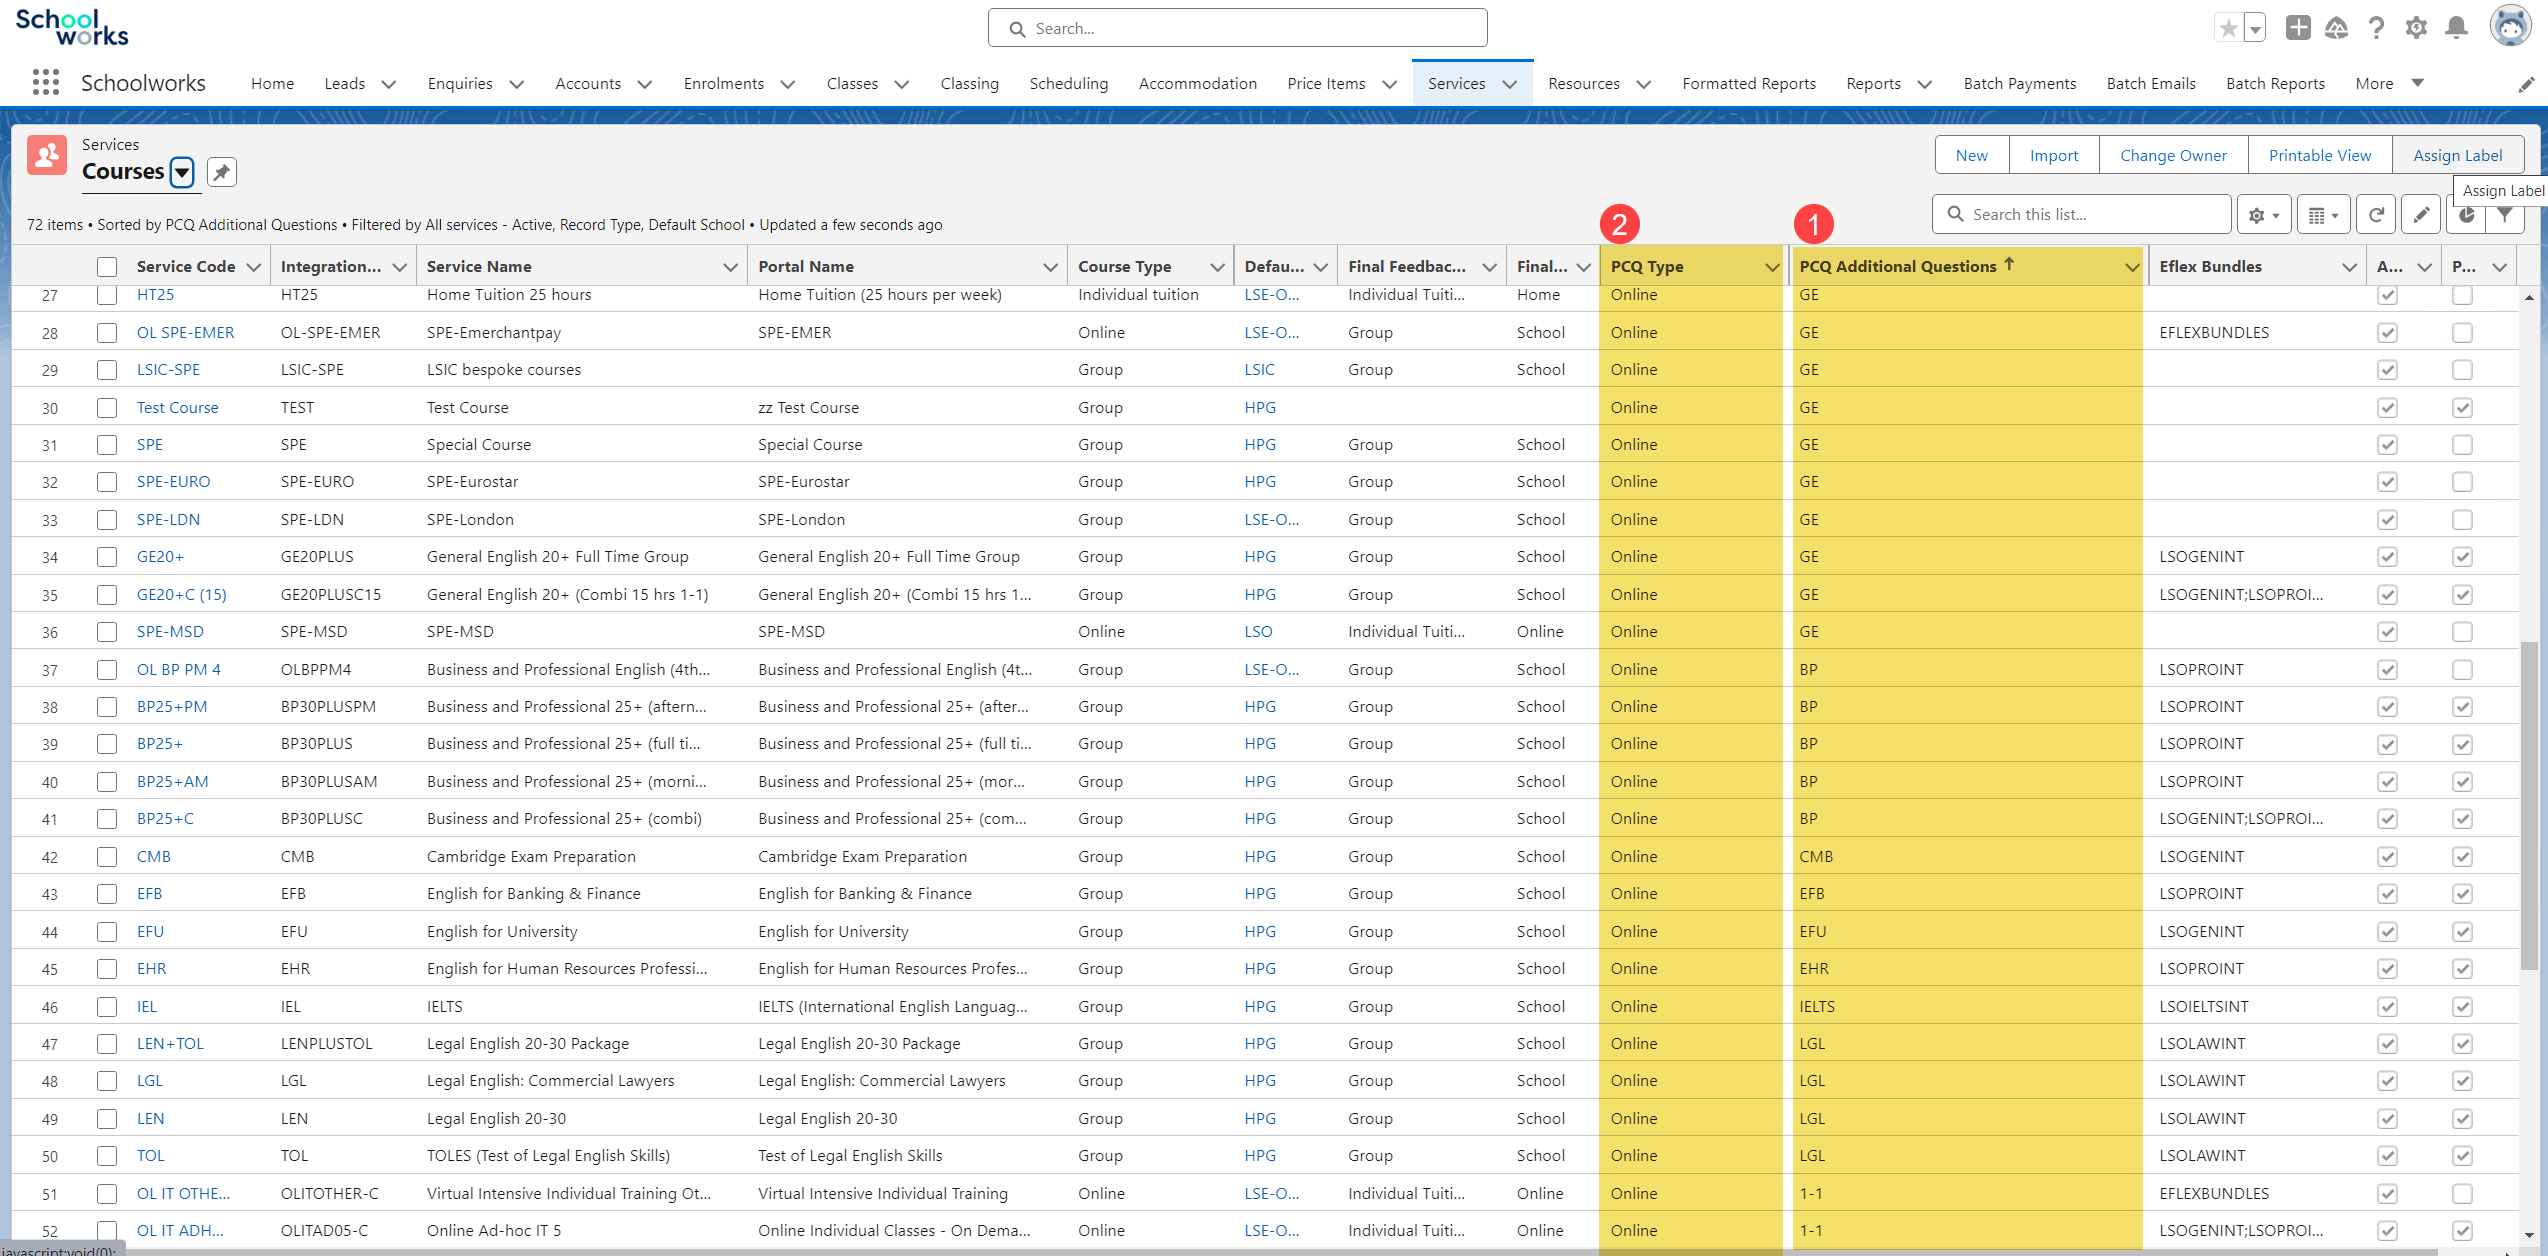Image resolution: width=2548 pixels, height=1256 pixels.
Task: Go to the Home tab
Action: pyautogui.click(x=272, y=84)
